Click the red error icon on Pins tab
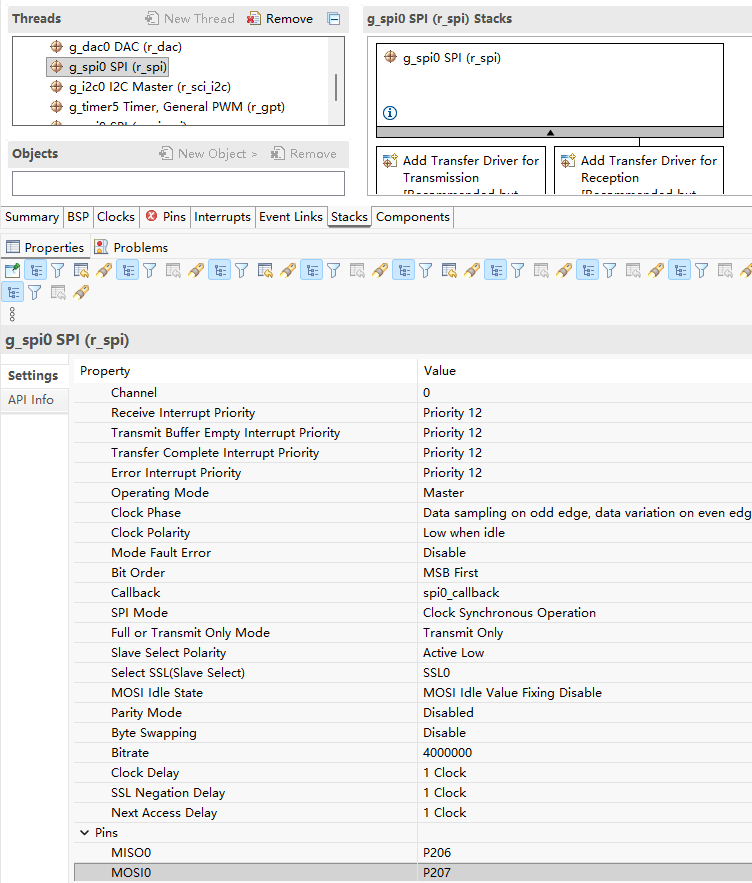752x883 pixels. [151, 216]
